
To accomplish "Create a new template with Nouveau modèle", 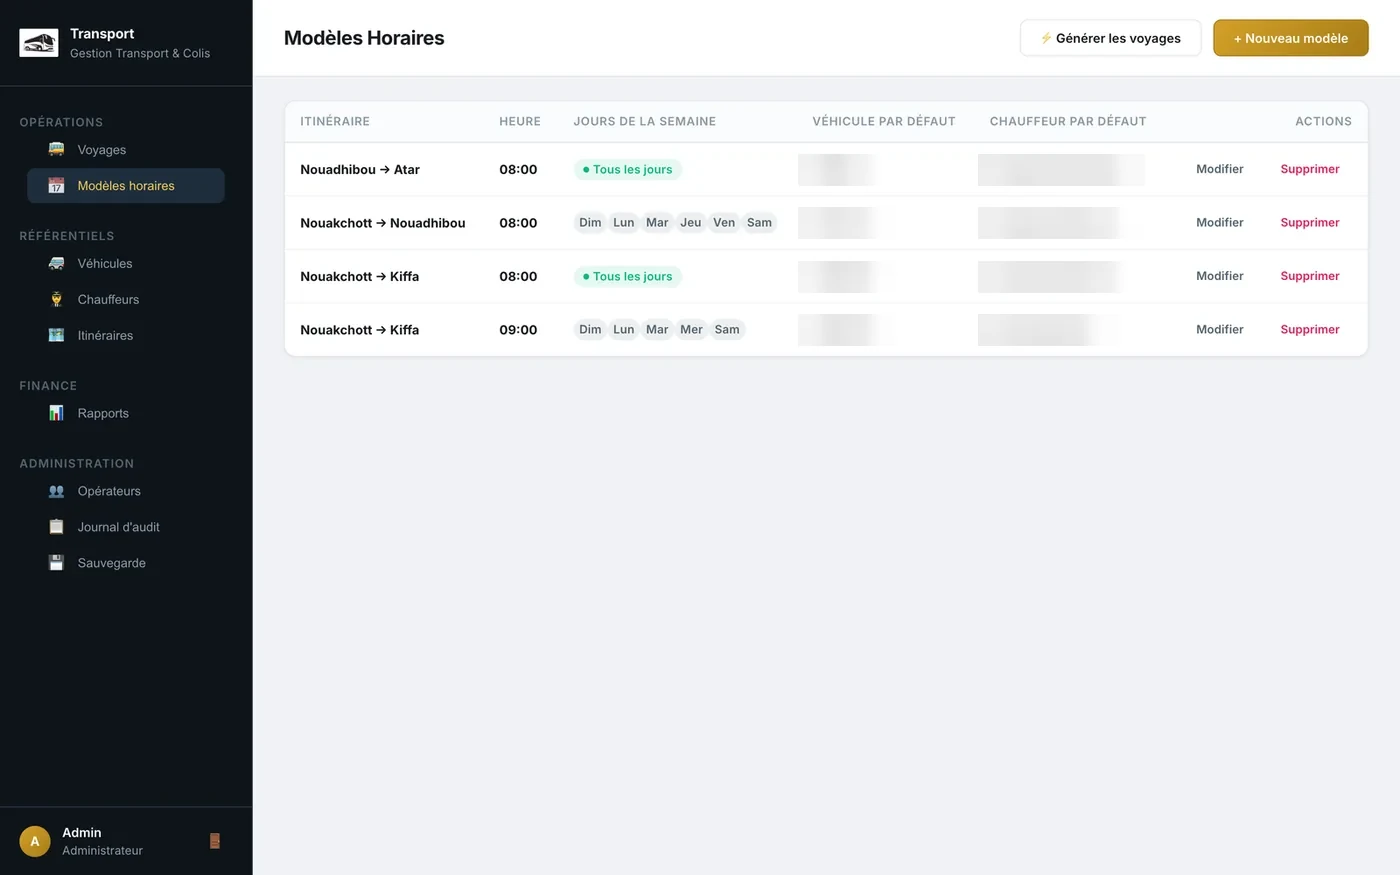I will [1290, 38].
